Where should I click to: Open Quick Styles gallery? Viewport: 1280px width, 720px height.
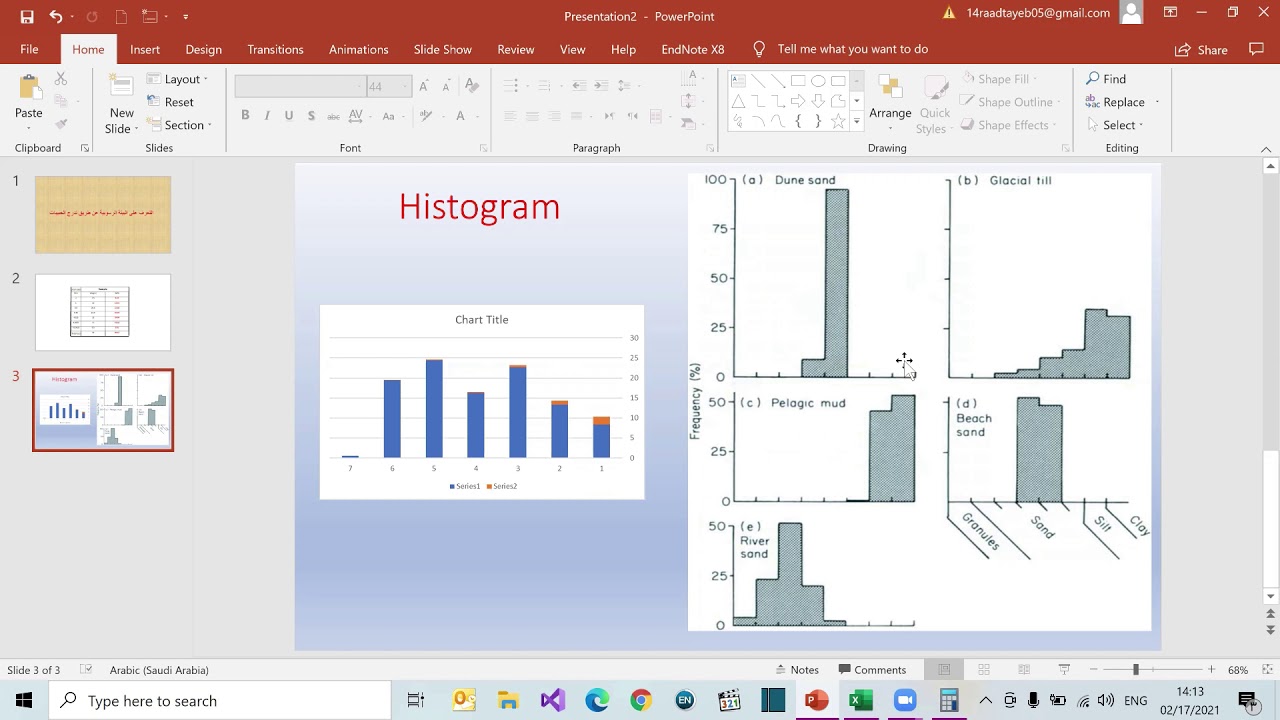[934, 105]
